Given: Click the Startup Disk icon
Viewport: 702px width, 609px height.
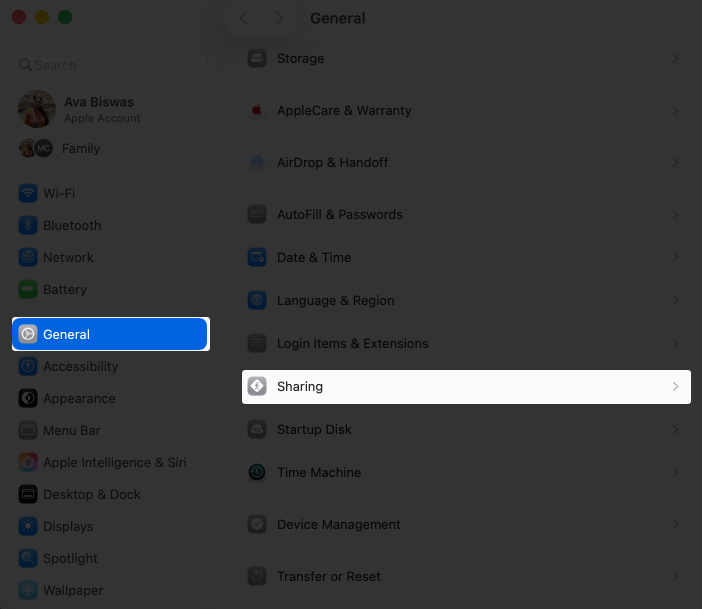Looking at the screenshot, I should coord(257,429).
